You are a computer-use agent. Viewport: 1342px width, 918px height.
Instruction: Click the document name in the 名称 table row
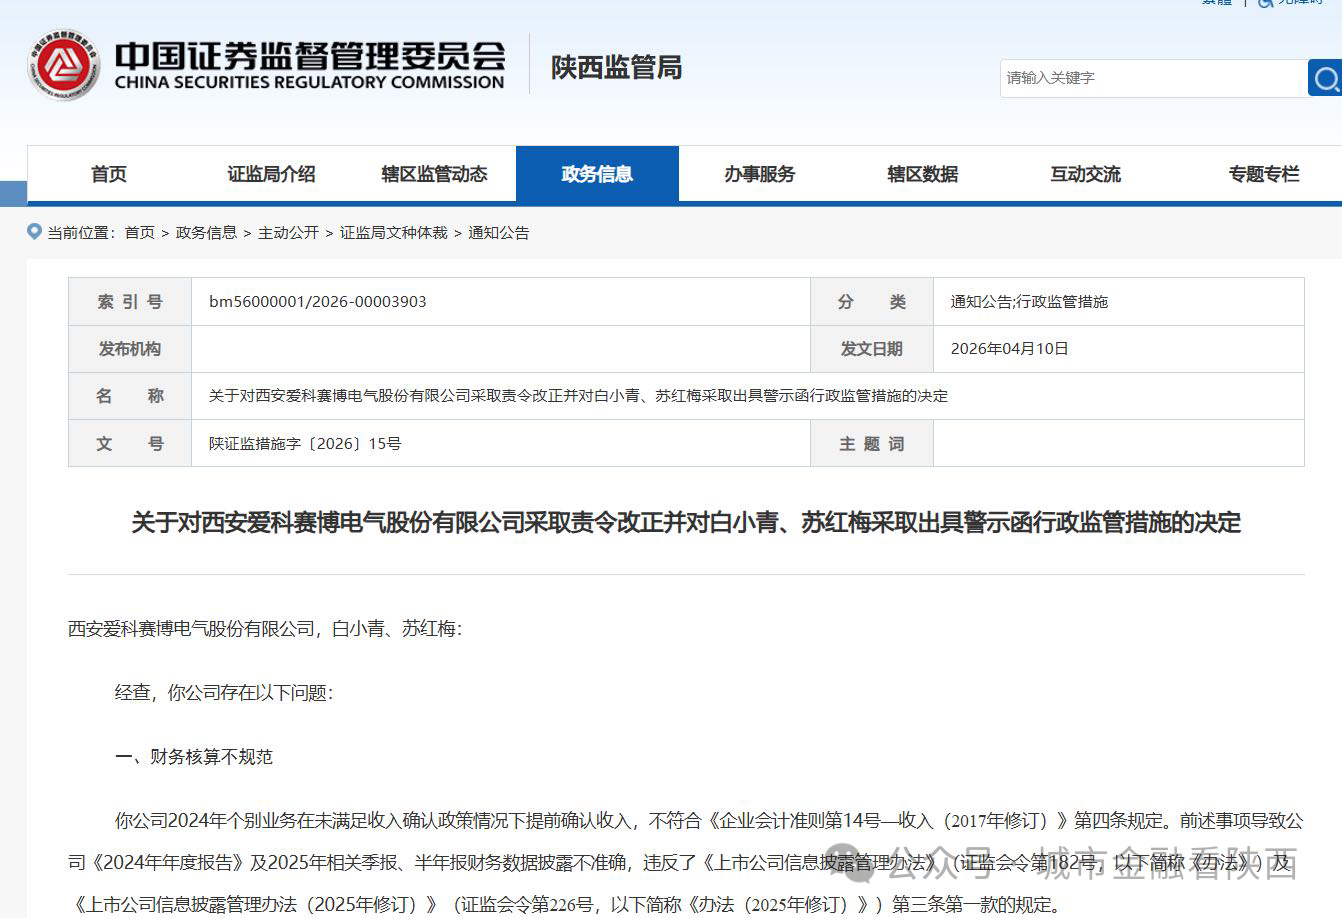(578, 396)
